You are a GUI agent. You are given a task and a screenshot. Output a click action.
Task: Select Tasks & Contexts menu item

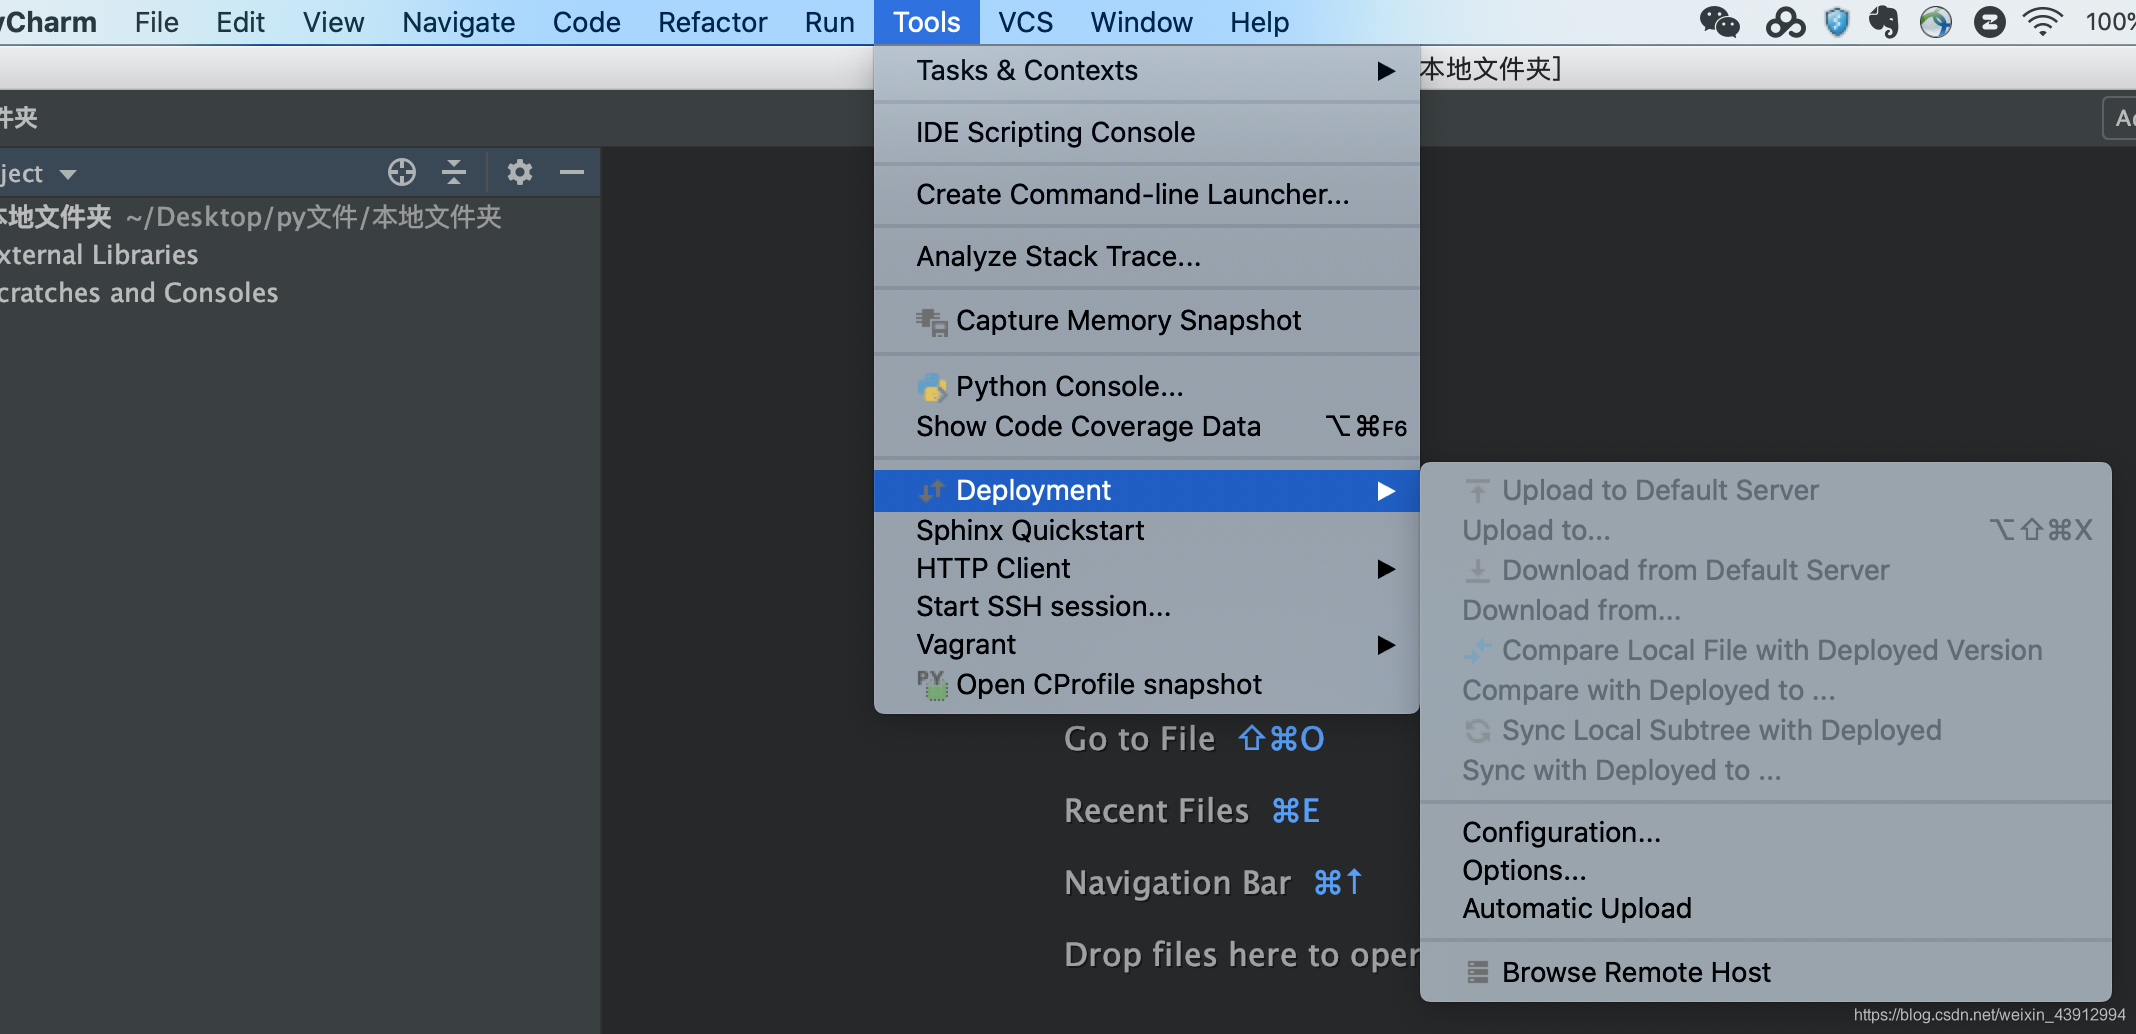click(x=1147, y=71)
